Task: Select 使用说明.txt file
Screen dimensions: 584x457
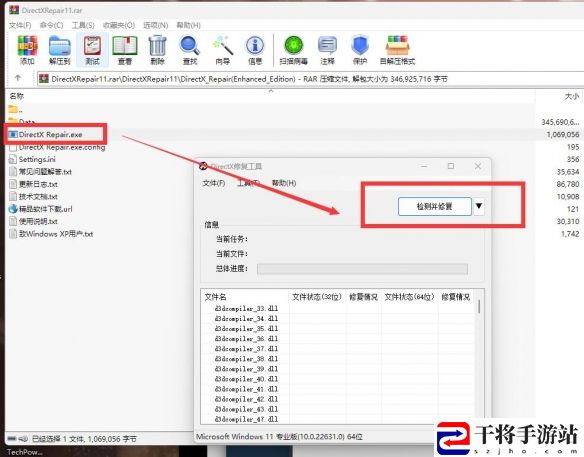Action: [x=33, y=222]
